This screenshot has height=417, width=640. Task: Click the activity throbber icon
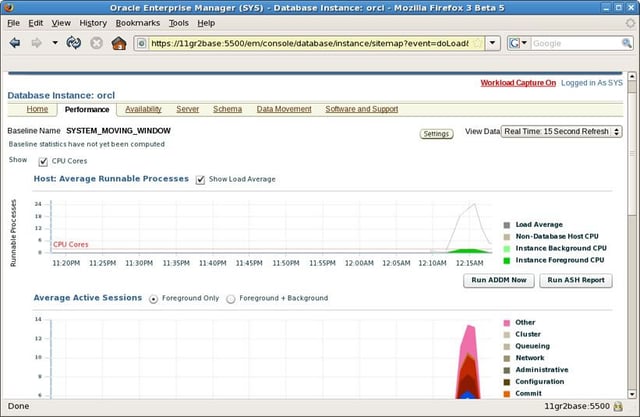coord(631,23)
